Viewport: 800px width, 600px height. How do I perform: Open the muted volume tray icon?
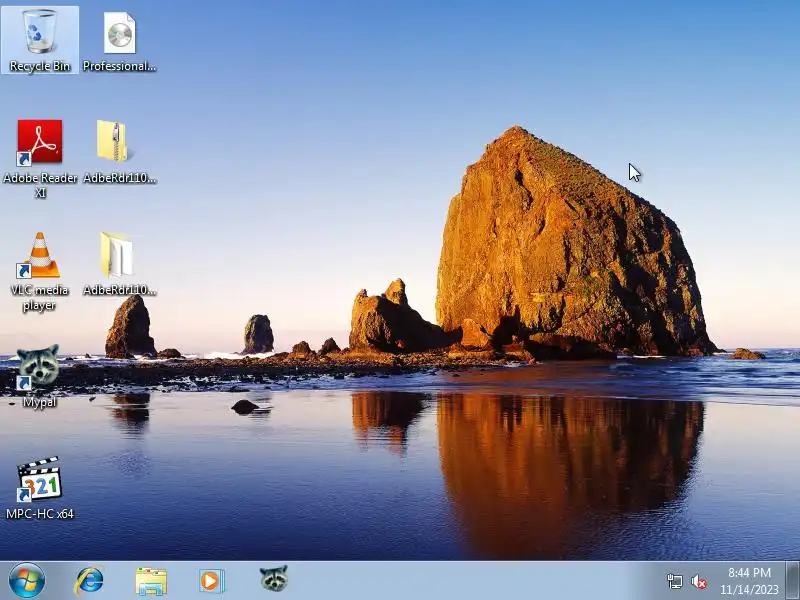[x=699, y=581]
